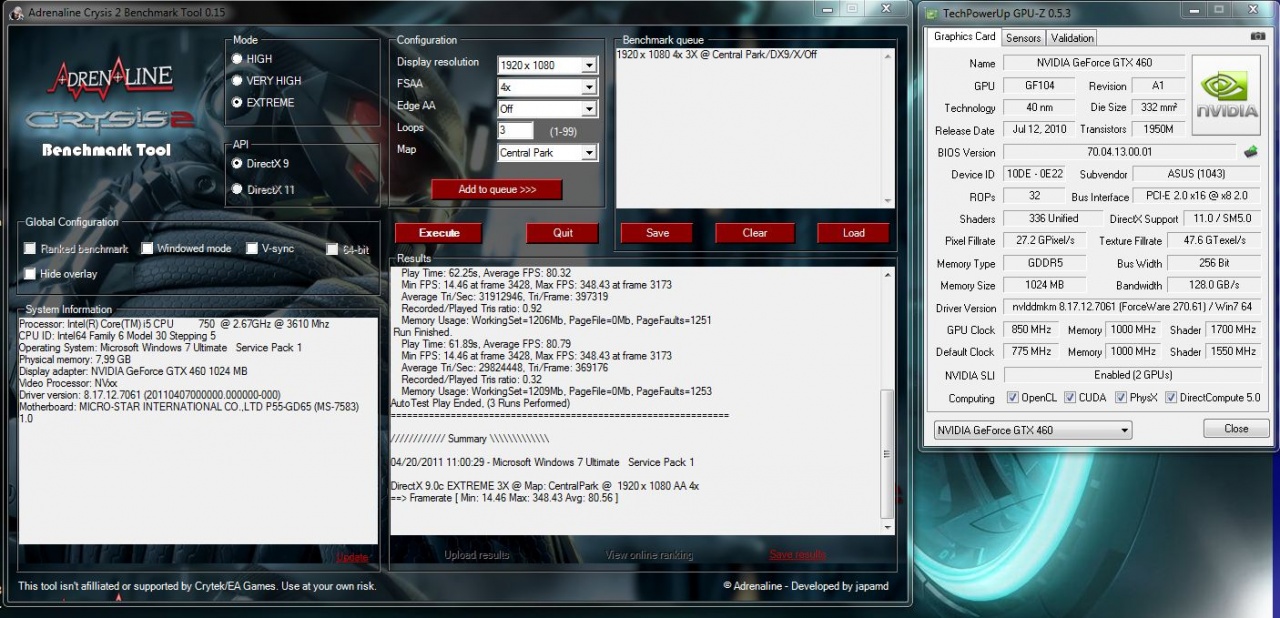This screenshot has height=618, width=1280.
Task: Click BIOS Version field in GPU-Z
Action: pyautogui.click(x=1119, y=152)
